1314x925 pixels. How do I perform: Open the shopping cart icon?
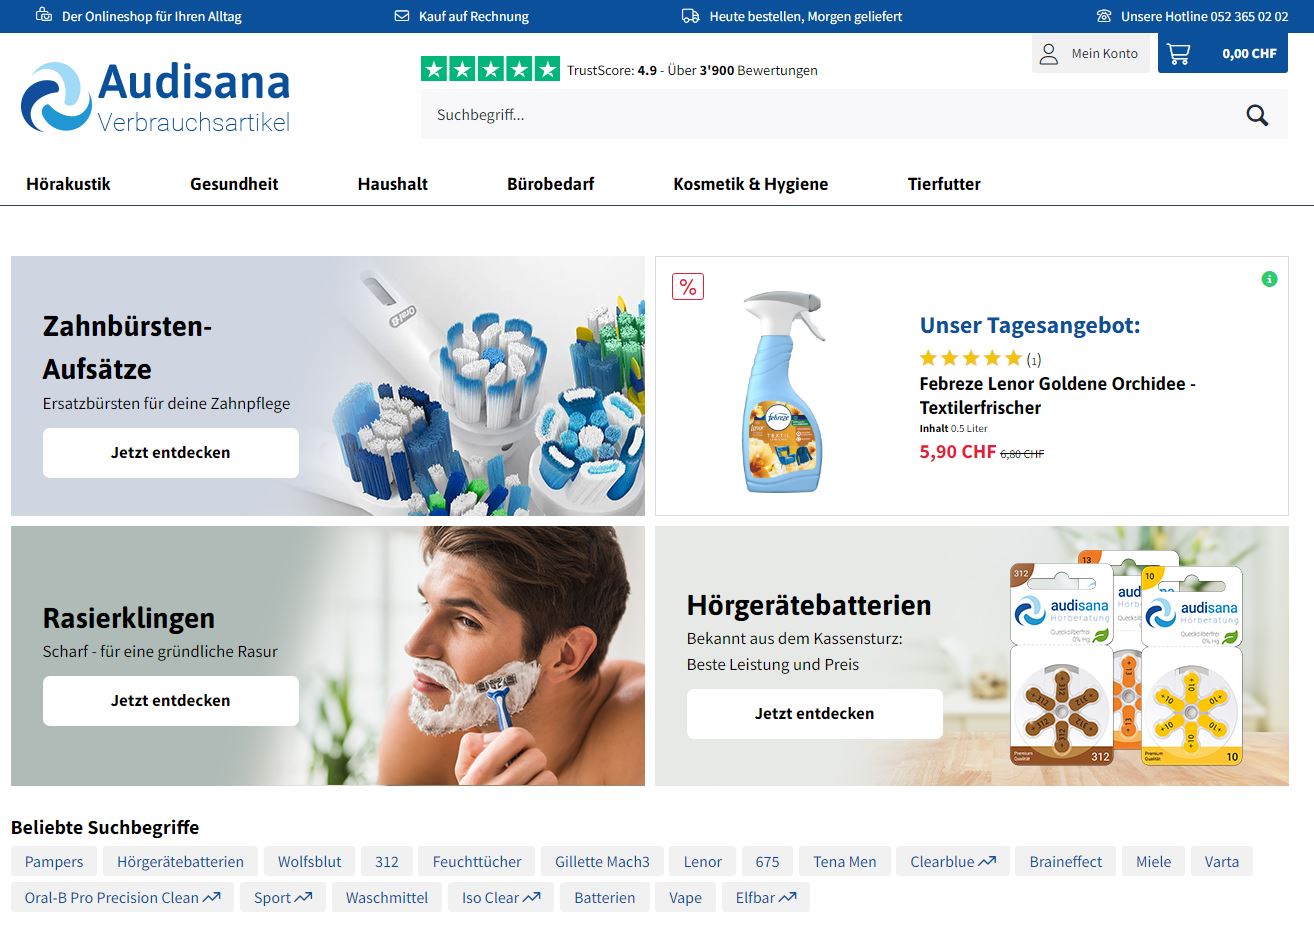coord(1179,54)
